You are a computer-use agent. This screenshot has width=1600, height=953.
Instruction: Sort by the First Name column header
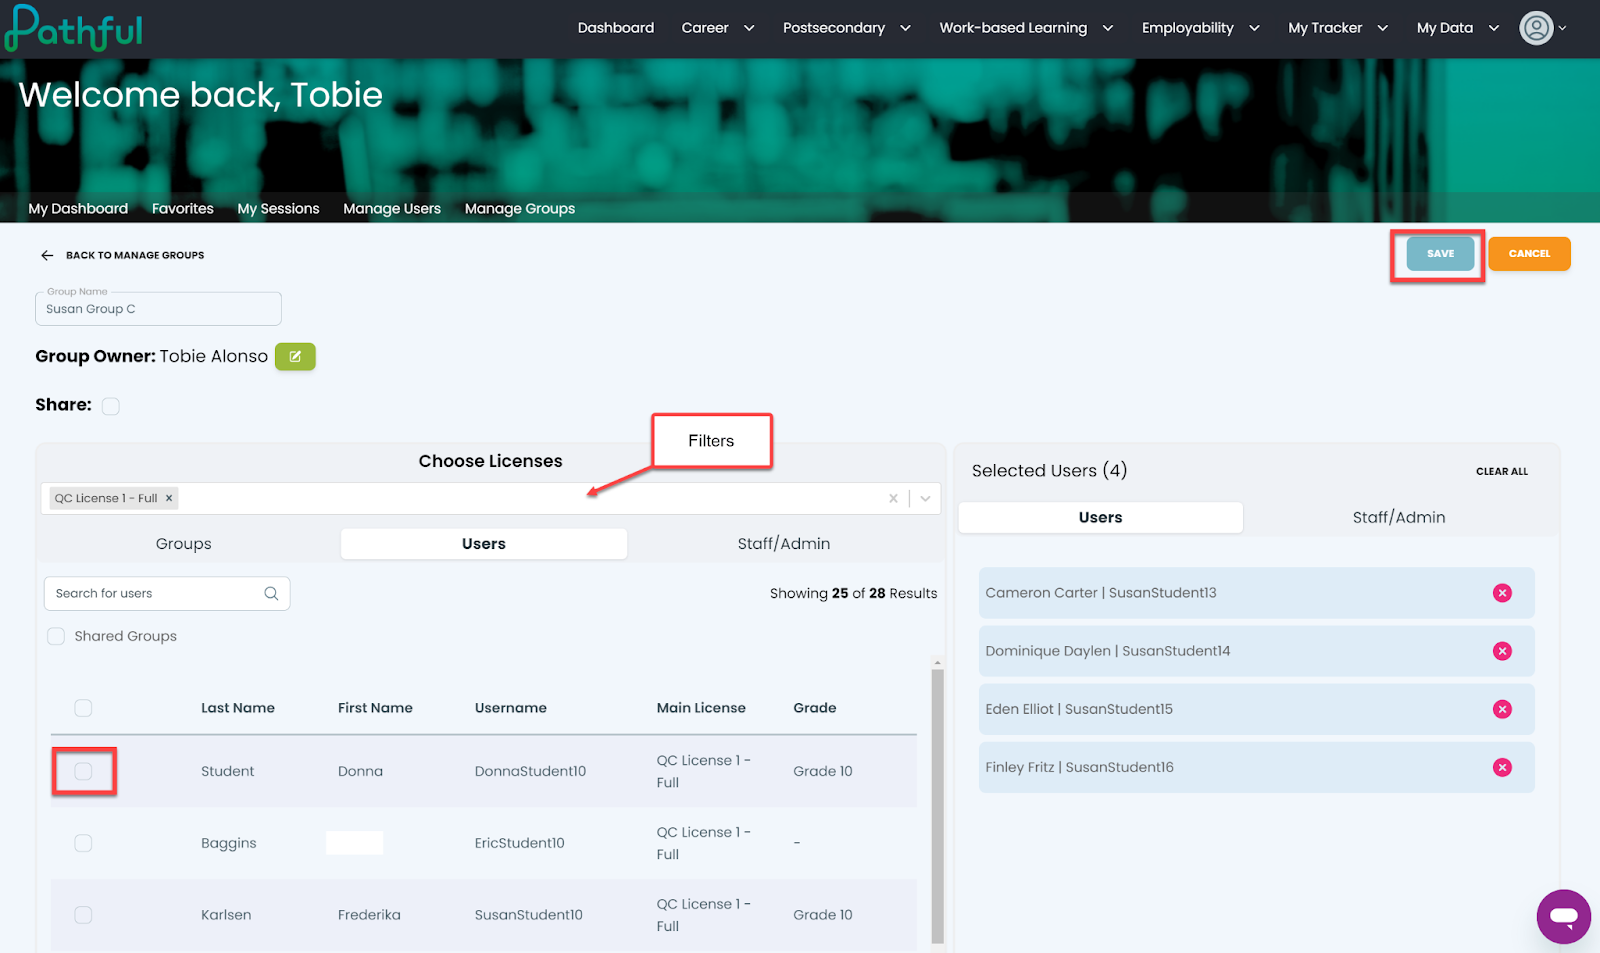[375, 708]
